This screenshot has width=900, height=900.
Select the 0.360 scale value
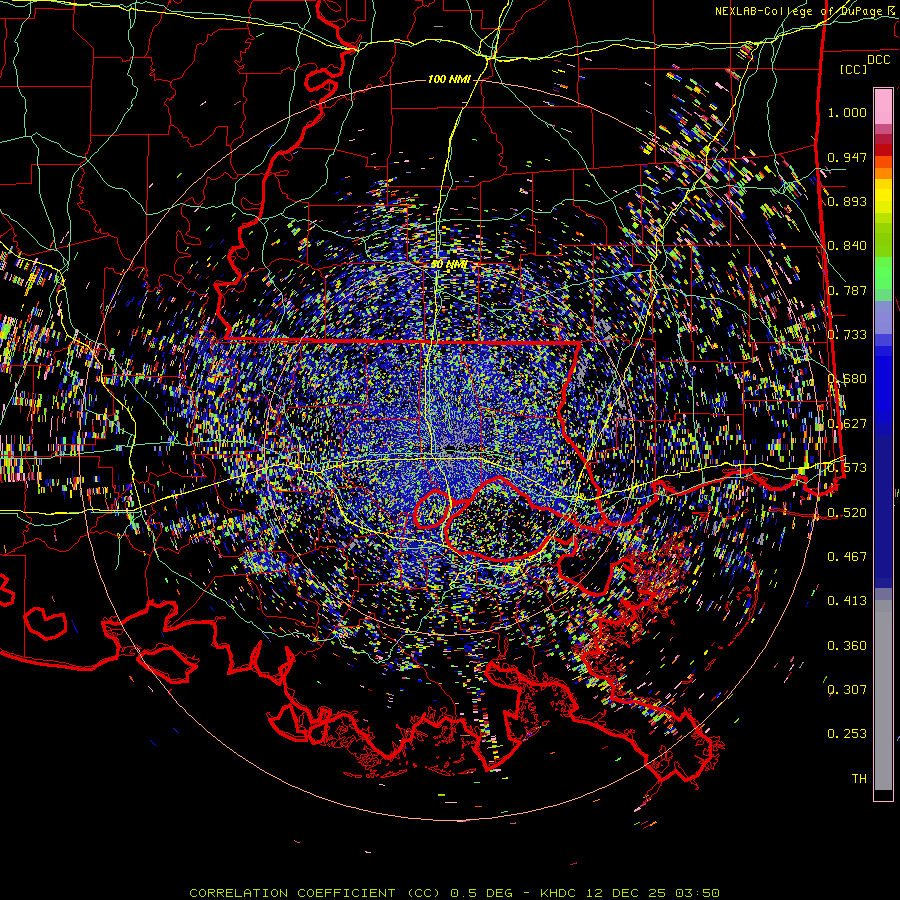tap(847, 646)
